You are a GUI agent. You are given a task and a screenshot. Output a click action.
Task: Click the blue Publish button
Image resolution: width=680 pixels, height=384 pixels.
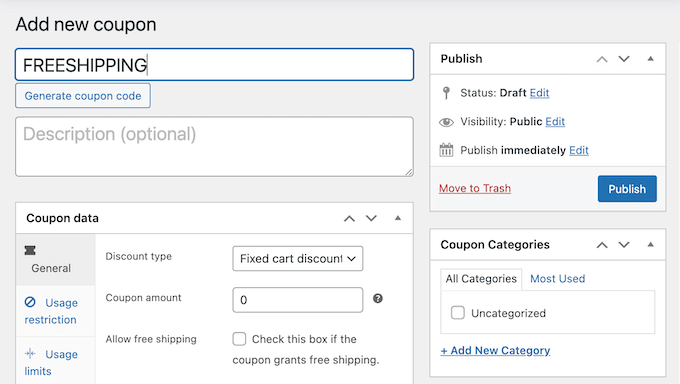[627, 189]
